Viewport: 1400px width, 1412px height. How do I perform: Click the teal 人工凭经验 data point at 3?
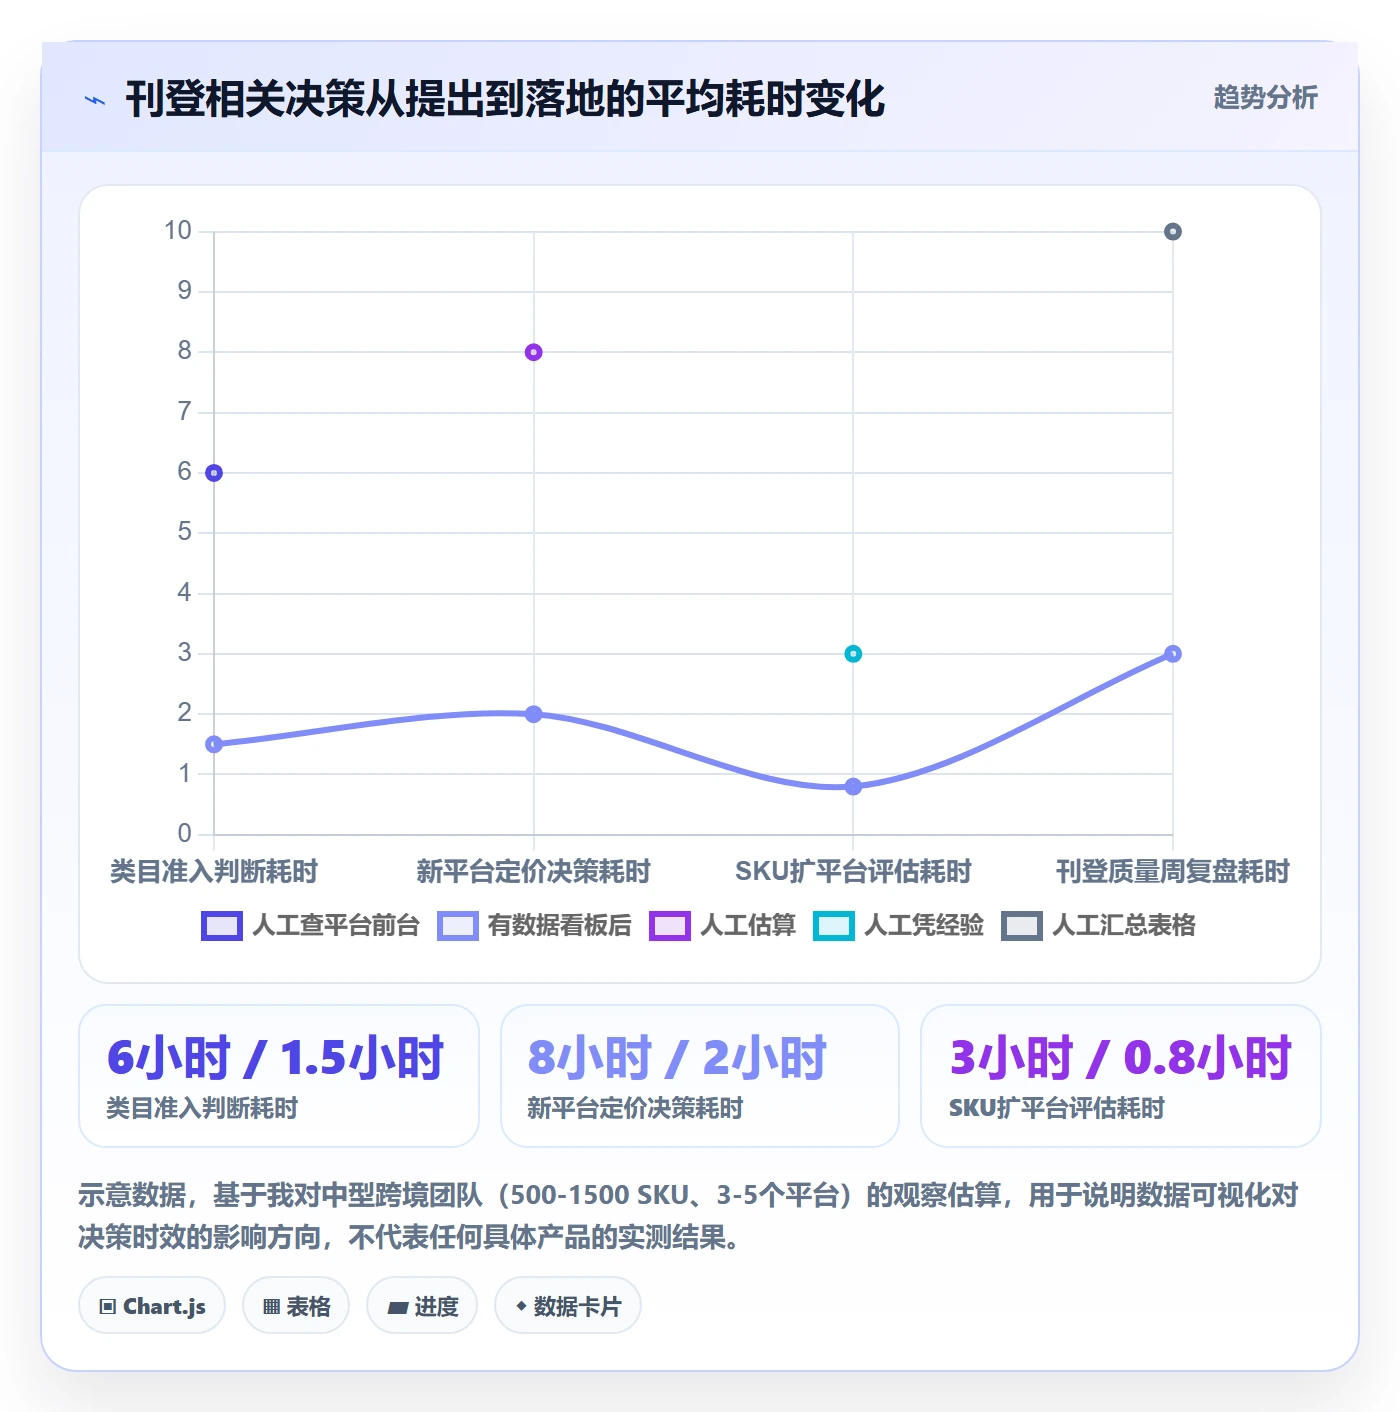(853, 654)
